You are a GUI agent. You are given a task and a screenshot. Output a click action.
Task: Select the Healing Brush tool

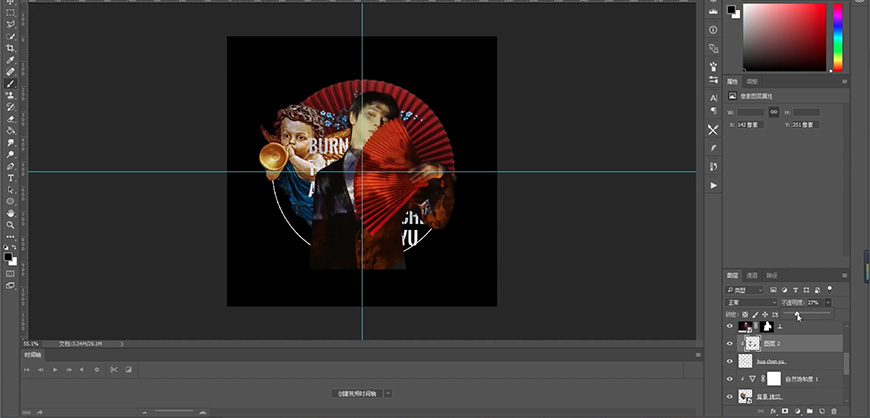[x=11, y=72]
